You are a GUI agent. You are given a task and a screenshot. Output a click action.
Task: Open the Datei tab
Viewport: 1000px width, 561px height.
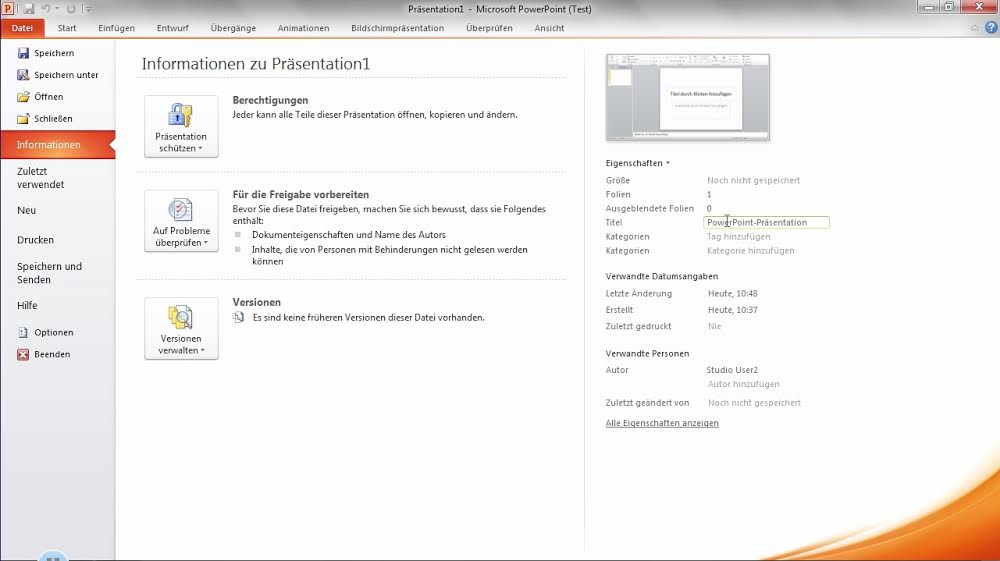[22, 28]
